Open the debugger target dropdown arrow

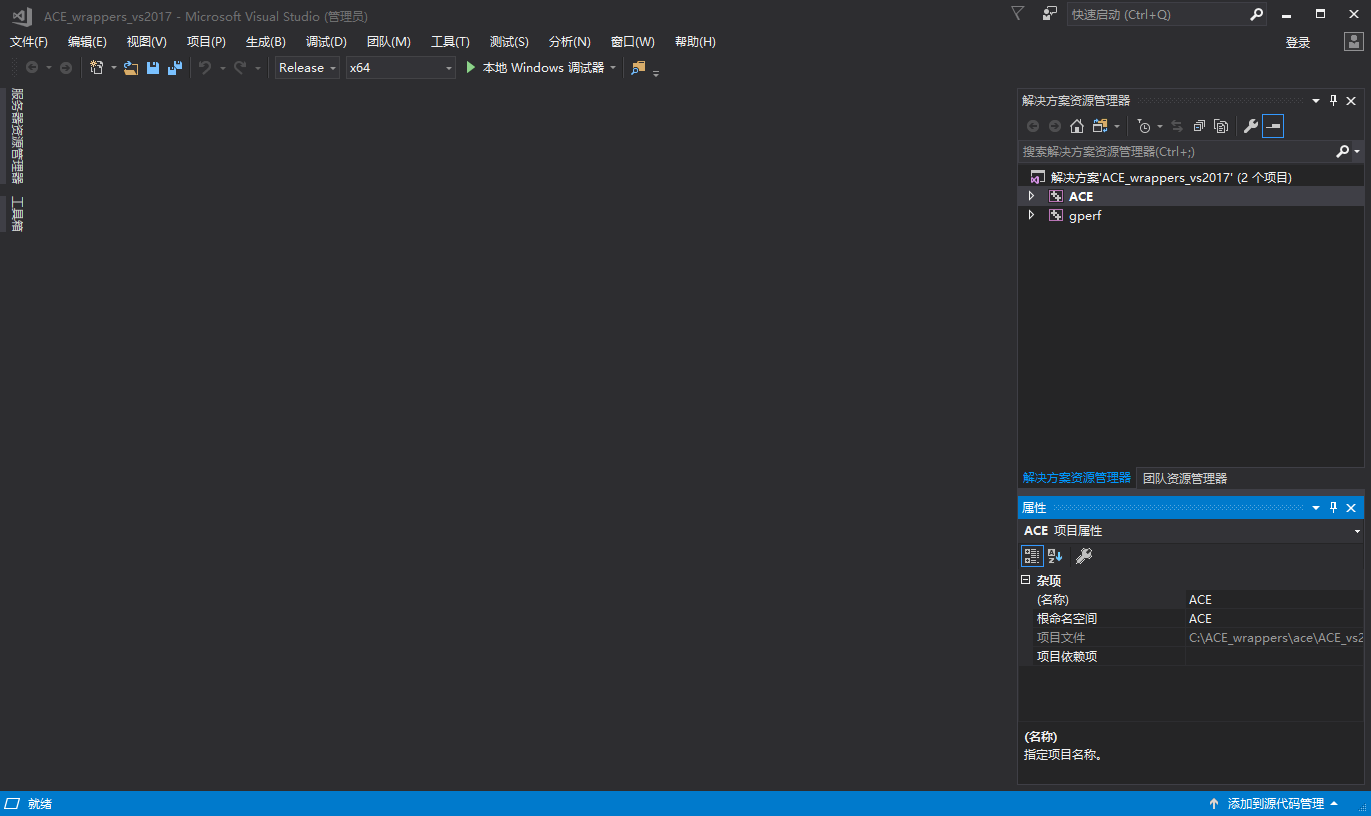coord(613,68)
